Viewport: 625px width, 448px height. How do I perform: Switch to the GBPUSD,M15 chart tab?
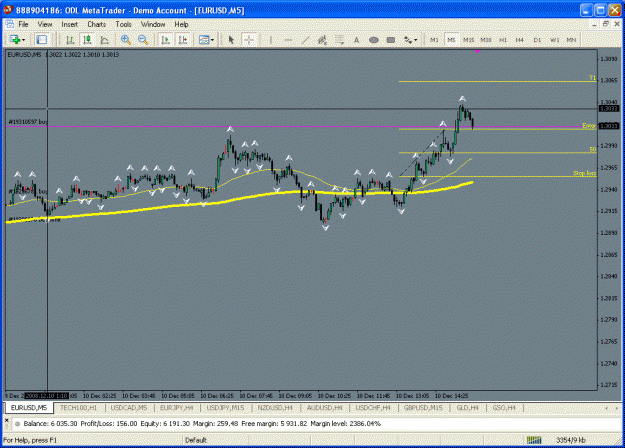coord(423,408)
